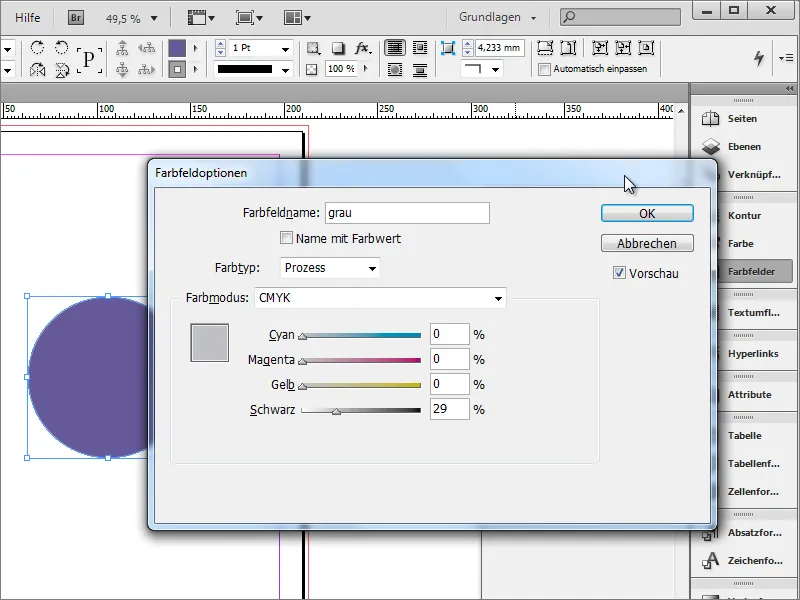Click the gray color preview swatch in dialog
Viewport: 800px width, 600px height.
(210, 342)
